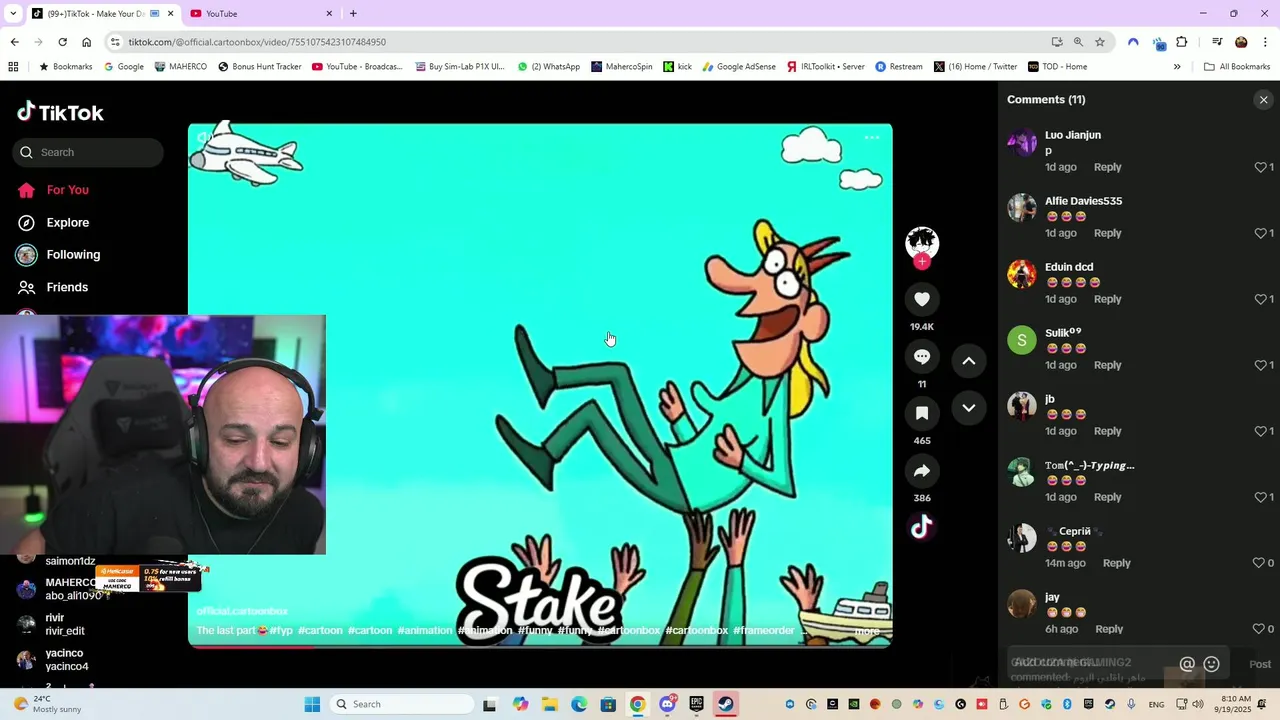Bookmark the video with the favorites icon
1280x720 pixels.
tap(922, 413)
